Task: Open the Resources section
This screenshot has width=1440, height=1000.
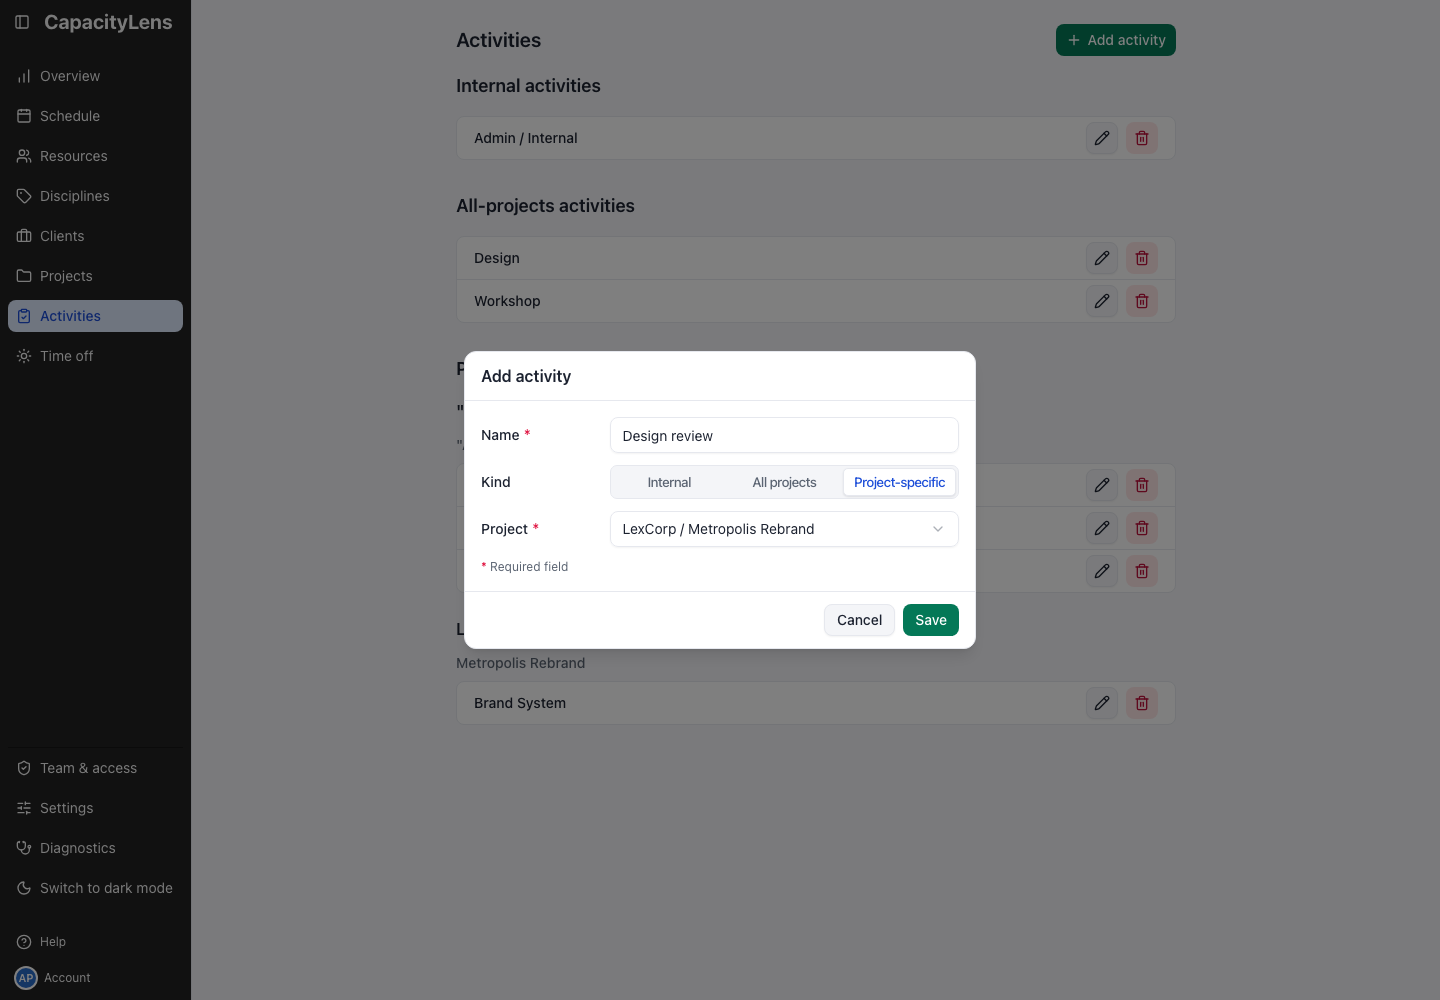Action: click(95, 156)
